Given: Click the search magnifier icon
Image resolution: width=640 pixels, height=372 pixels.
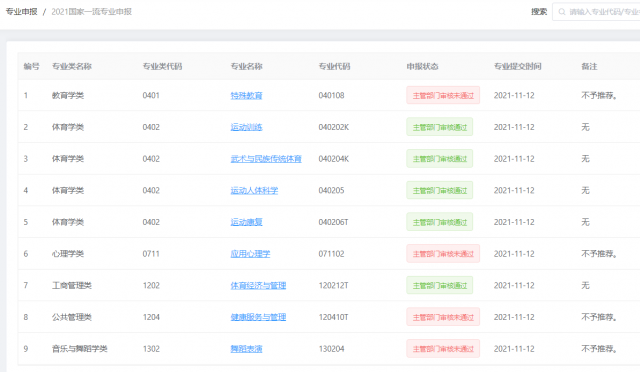Looking at the screenshot, I should click(x=562, y=12).
